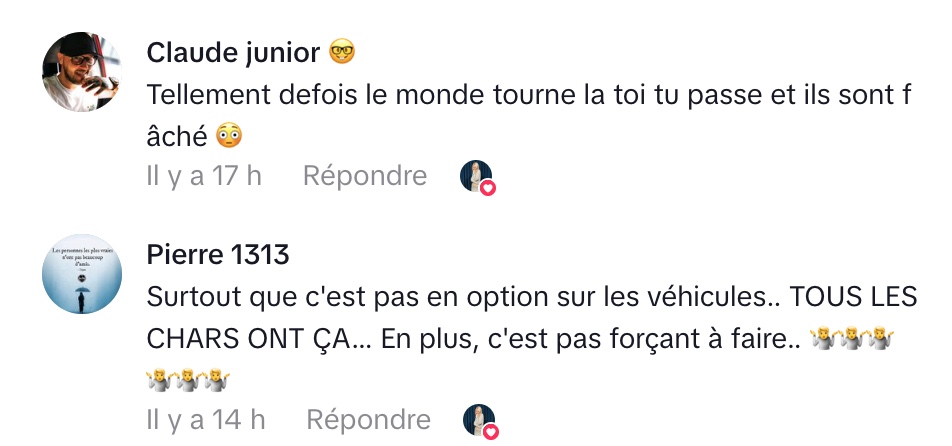Click the Pierre 1313 username

tap(218, 255)
